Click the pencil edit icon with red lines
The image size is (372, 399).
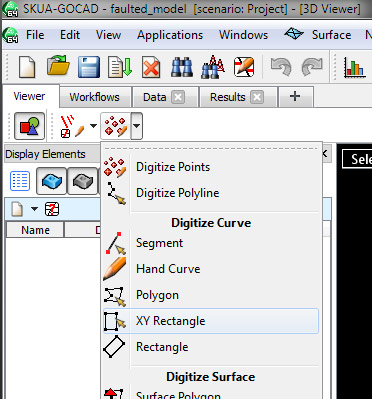tap(244, 67)
